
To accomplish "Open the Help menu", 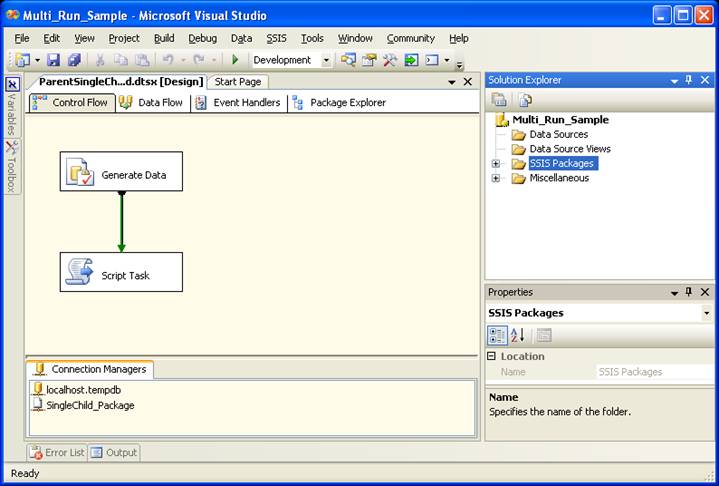I will tap(459, 39).
